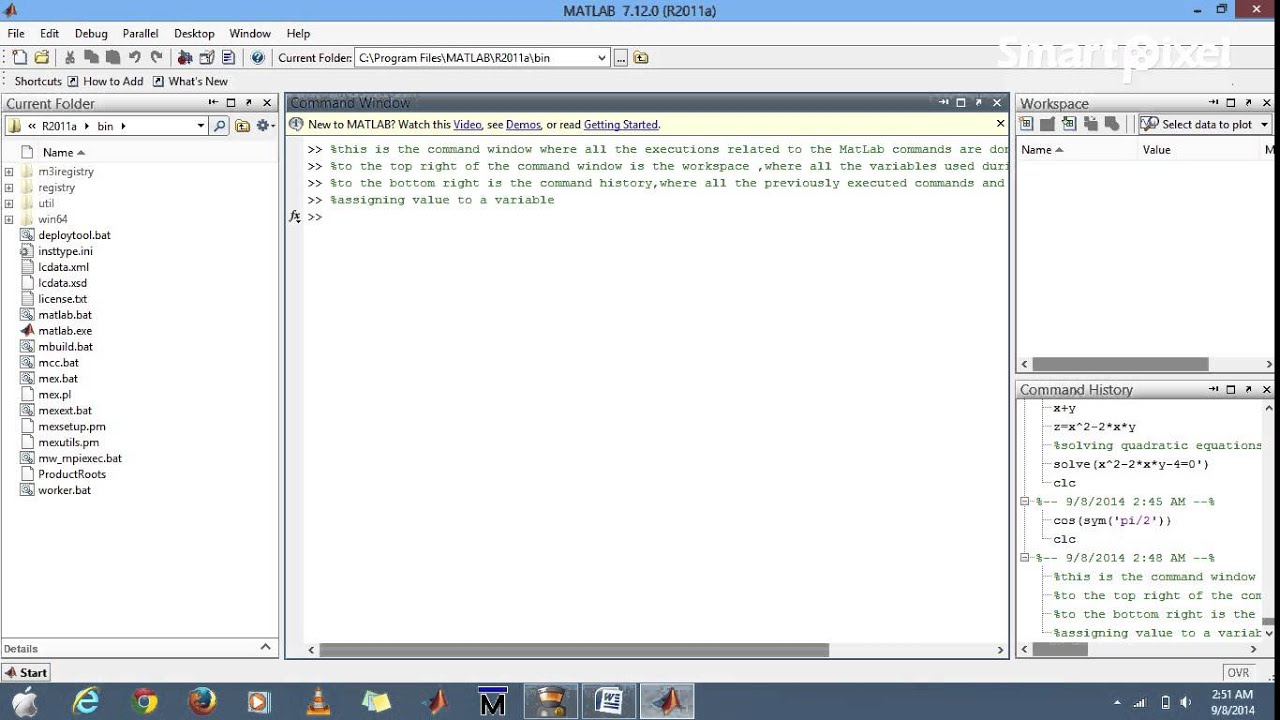The image size is (1280, 720).
Task: Select matlab.exe in file list
Action: tap(65, 331)
